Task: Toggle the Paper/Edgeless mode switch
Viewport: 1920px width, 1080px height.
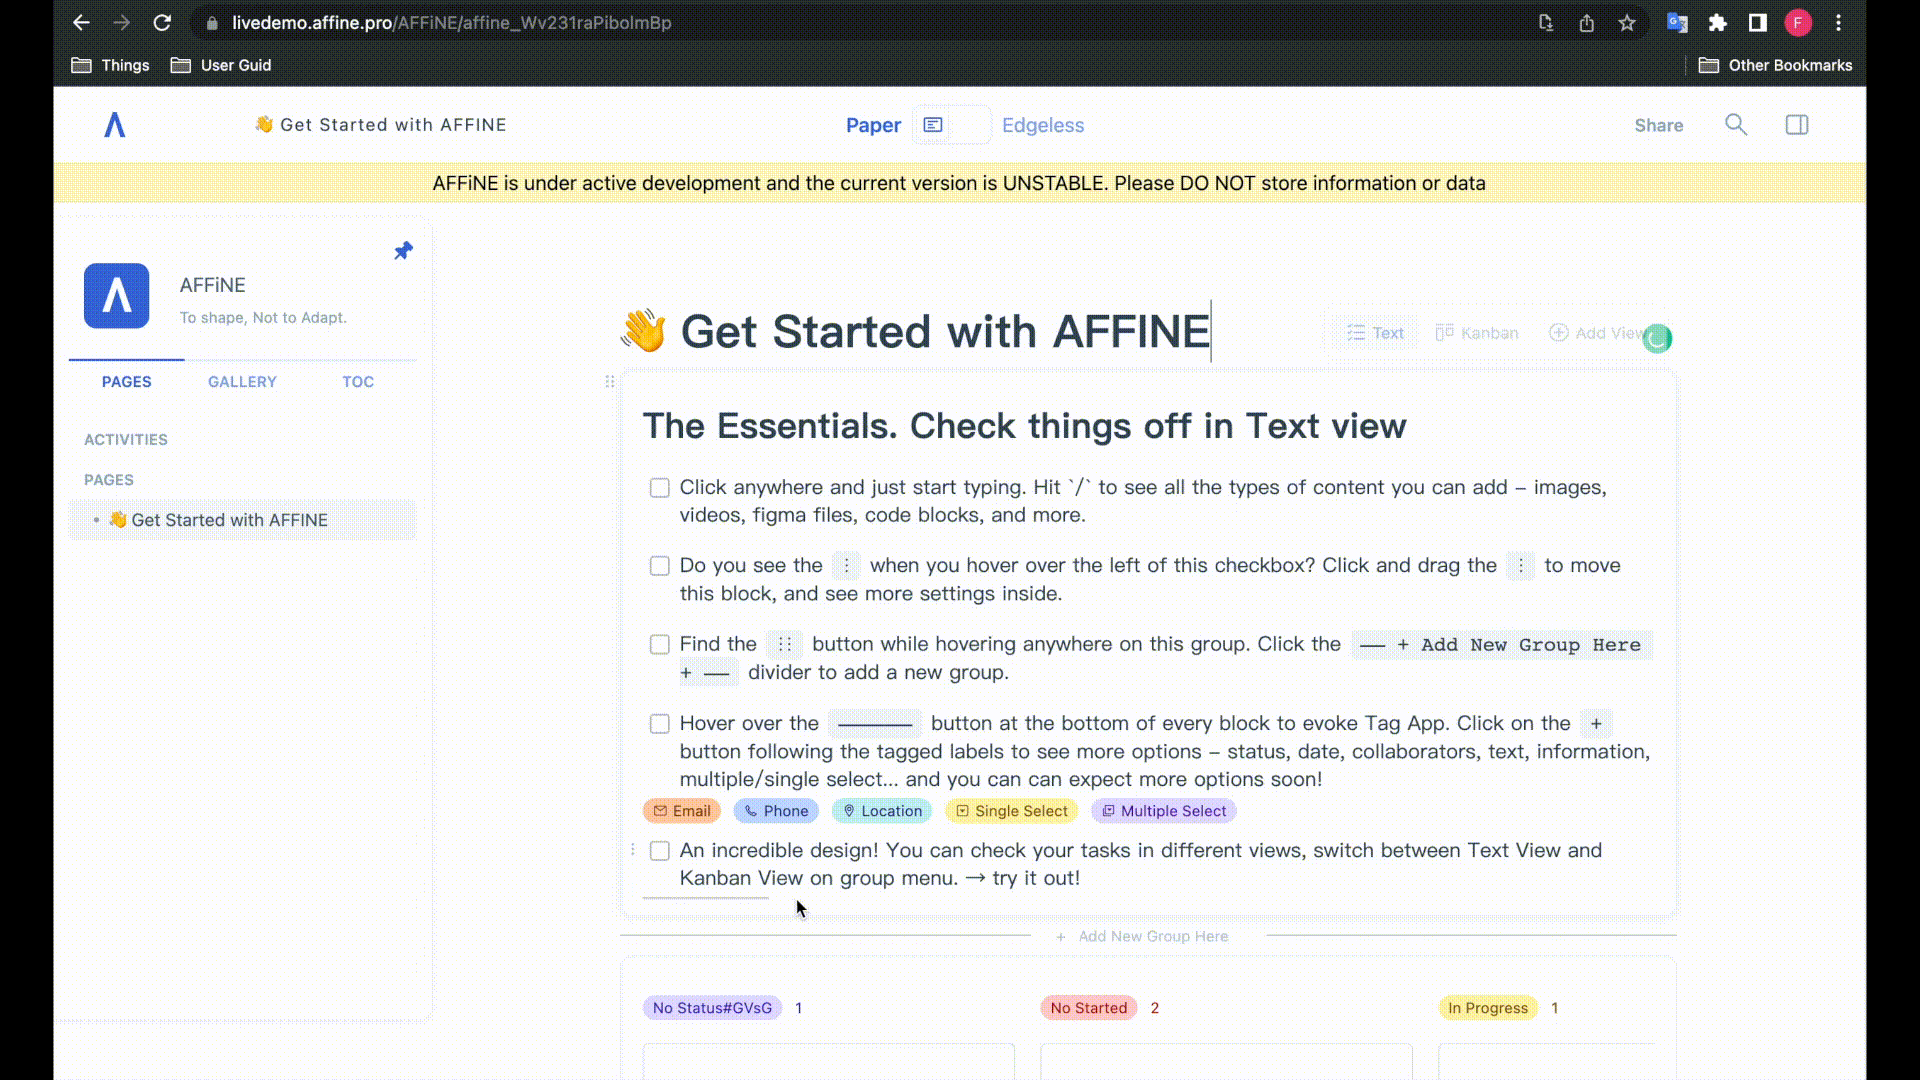Action: [951, 125]
